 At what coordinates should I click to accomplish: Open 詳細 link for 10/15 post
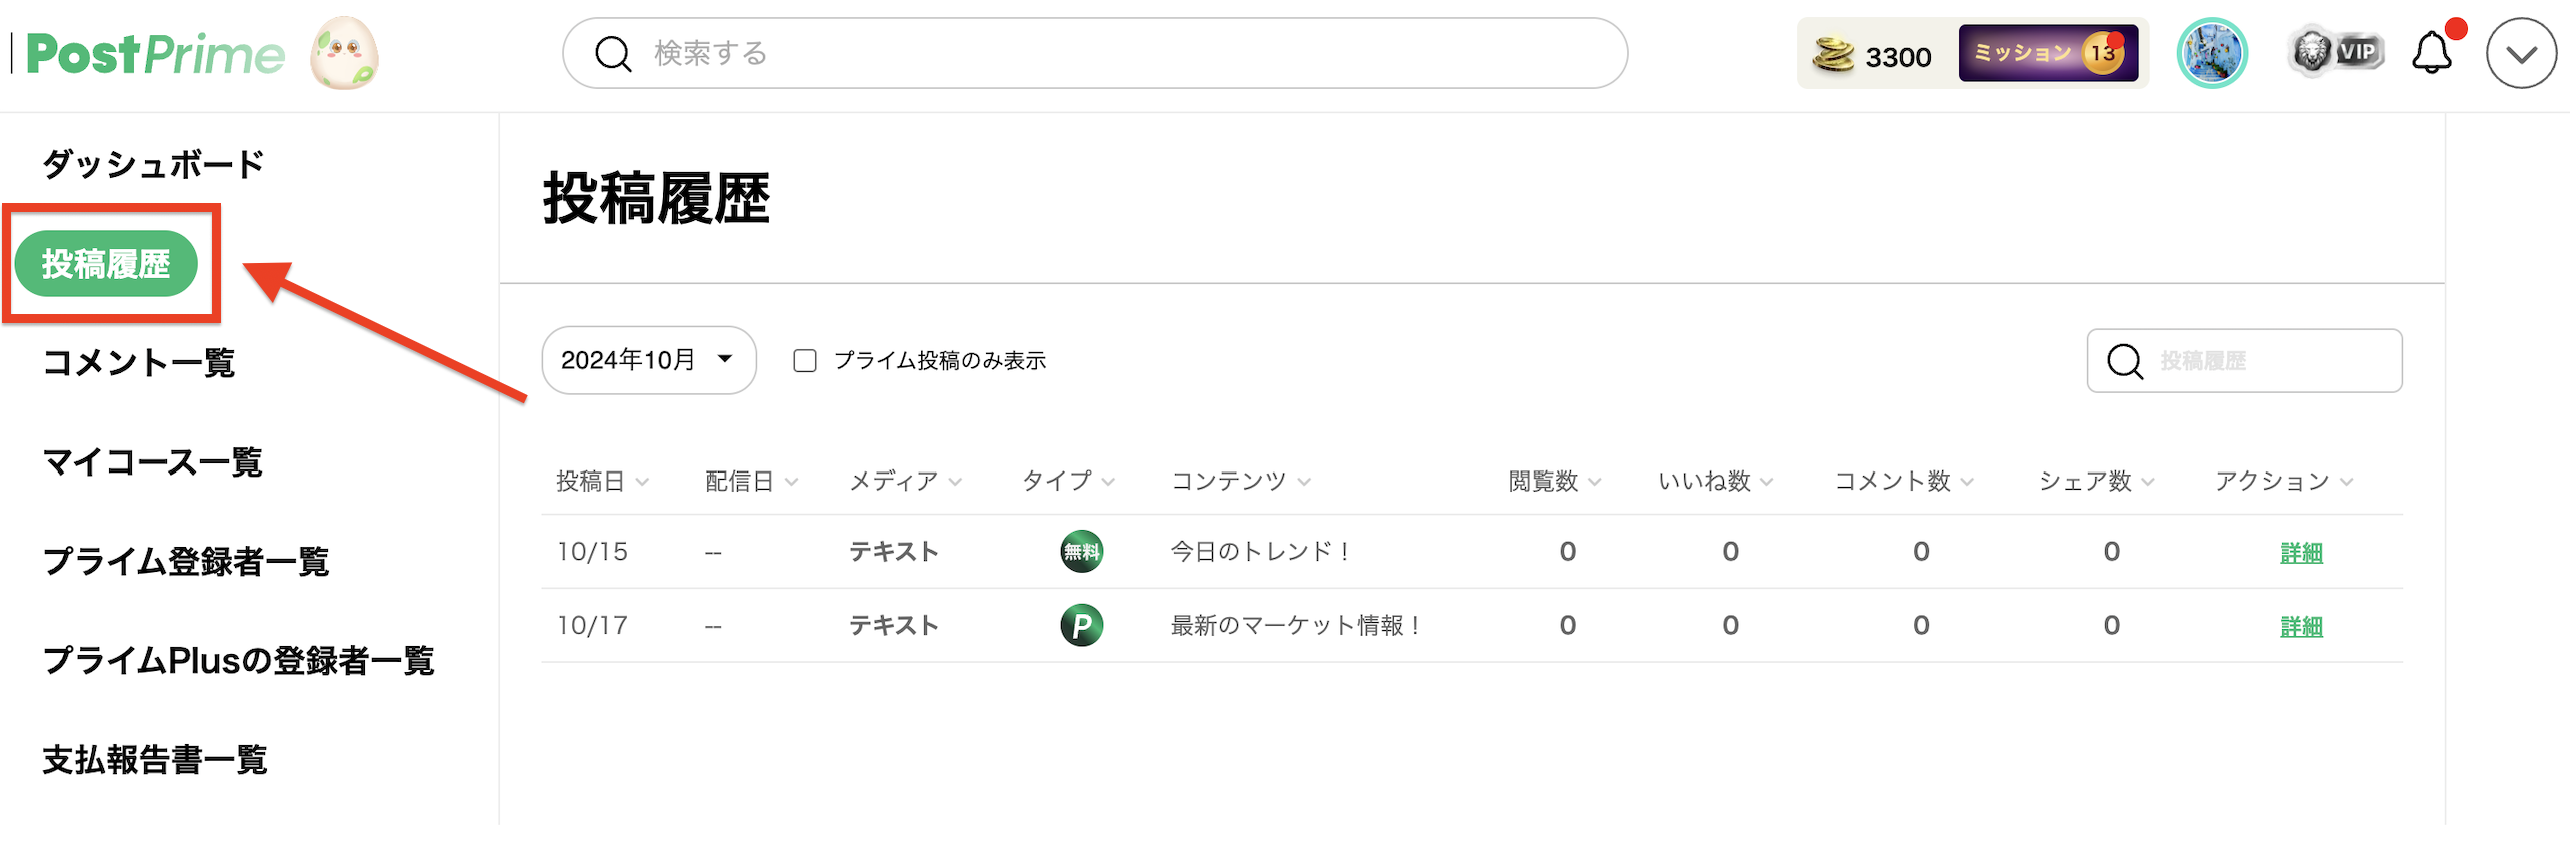click(2300, 553)
